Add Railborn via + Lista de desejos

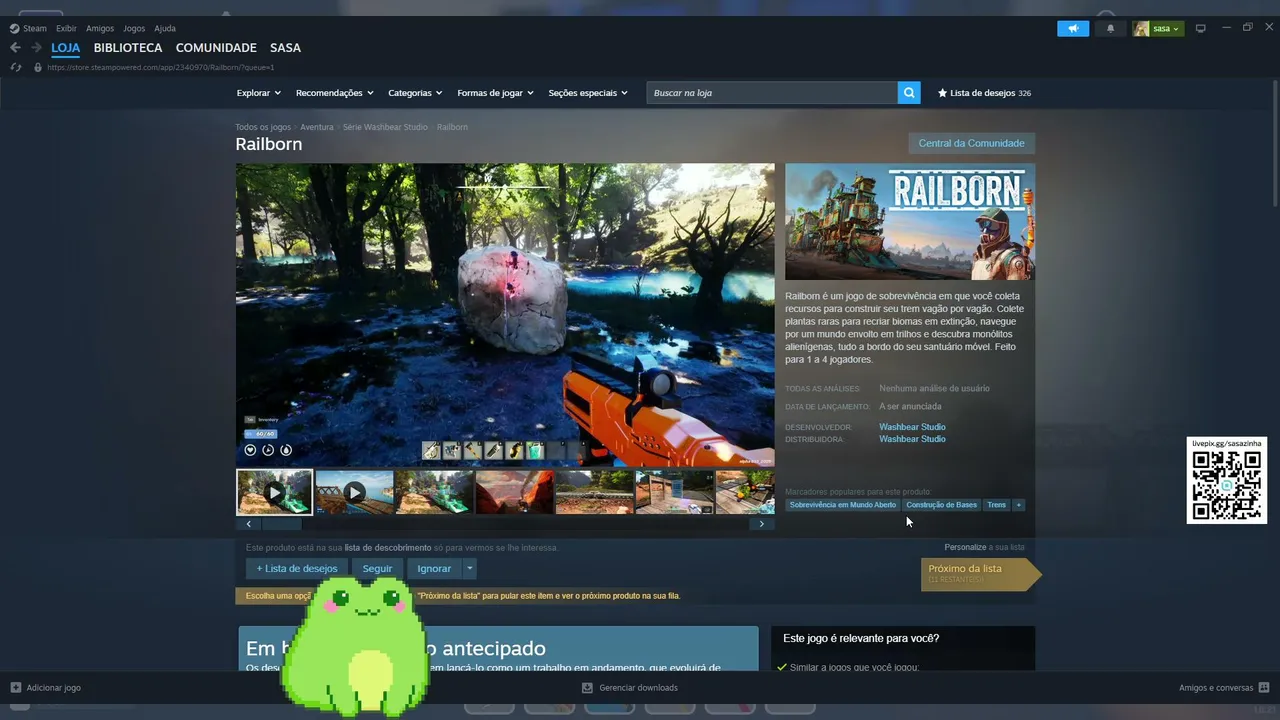click(x=297, y=568)
